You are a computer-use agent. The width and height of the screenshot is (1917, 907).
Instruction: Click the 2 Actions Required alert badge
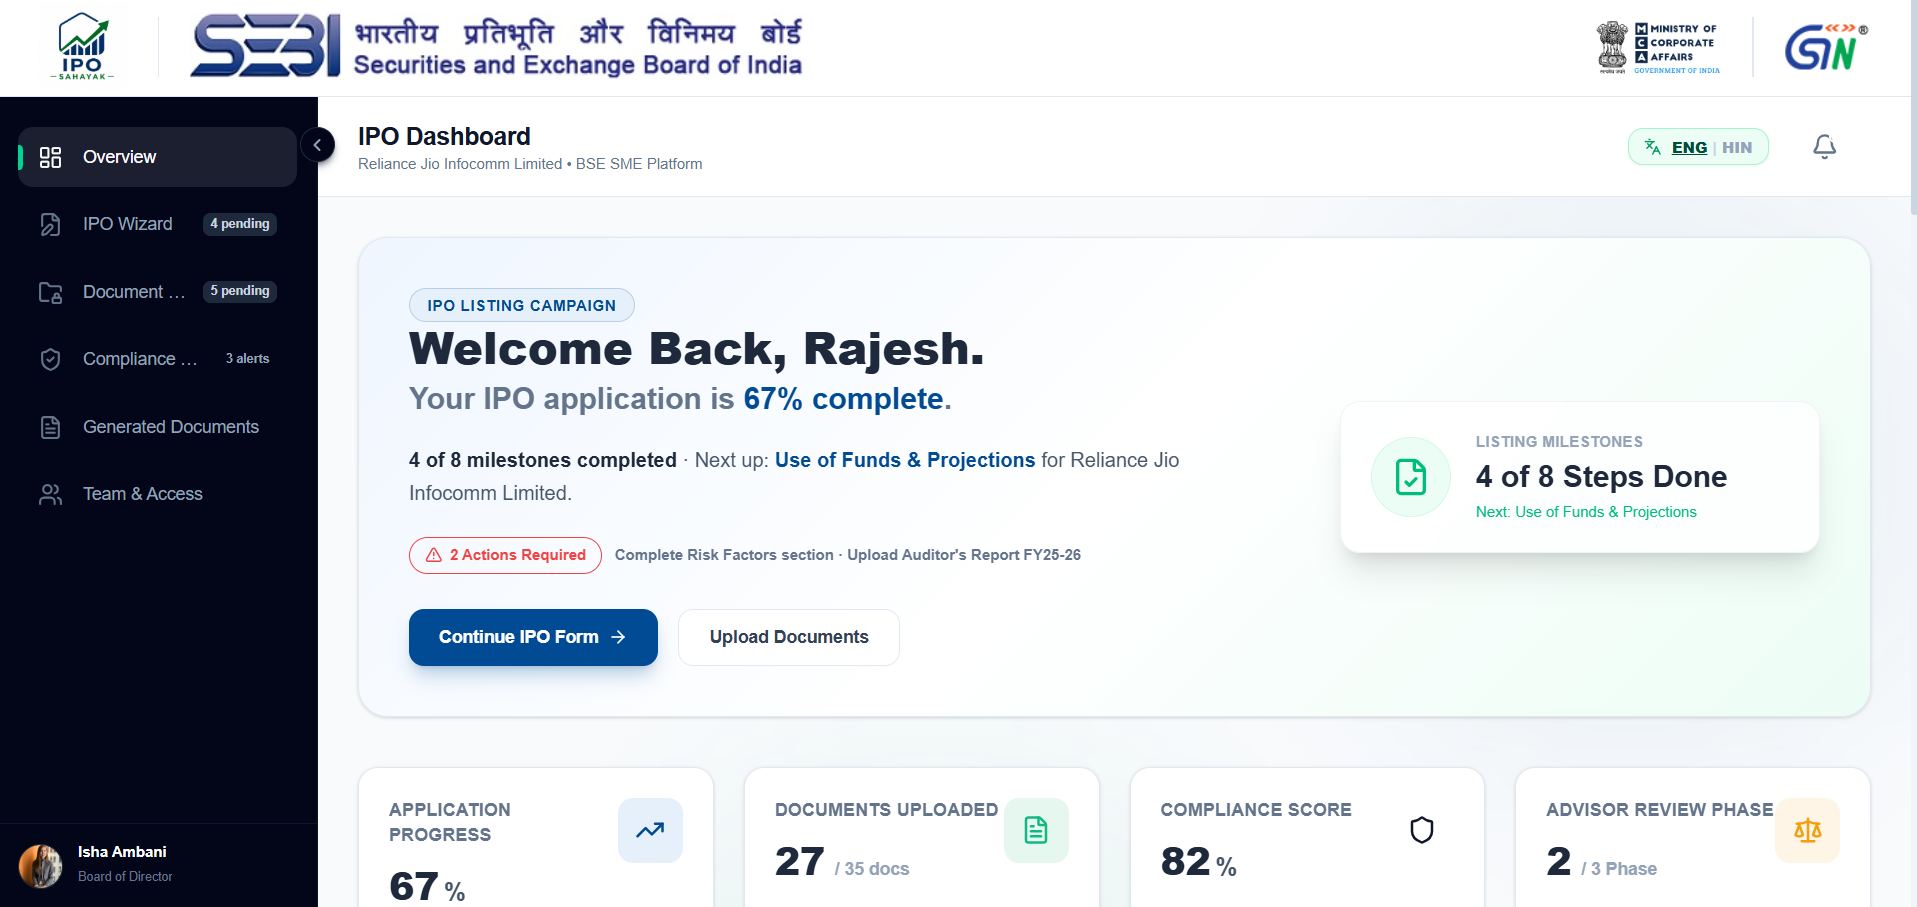pos(505,555)
